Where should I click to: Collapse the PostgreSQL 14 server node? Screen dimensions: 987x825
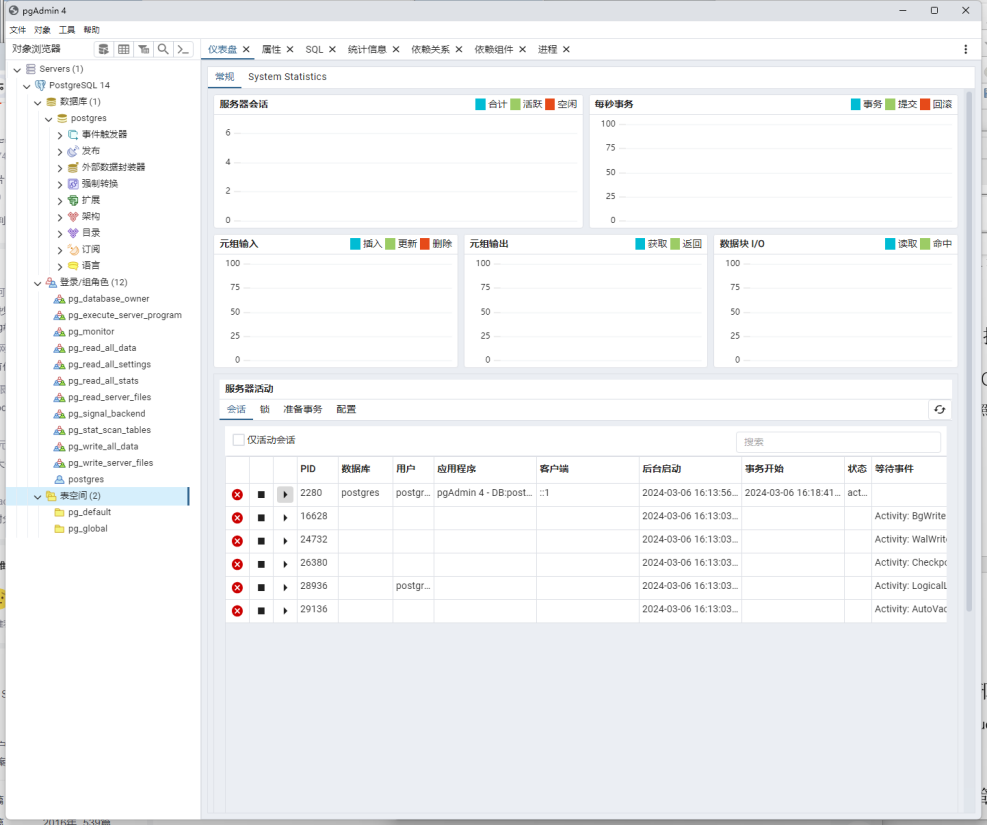click(x=26, y=86)
